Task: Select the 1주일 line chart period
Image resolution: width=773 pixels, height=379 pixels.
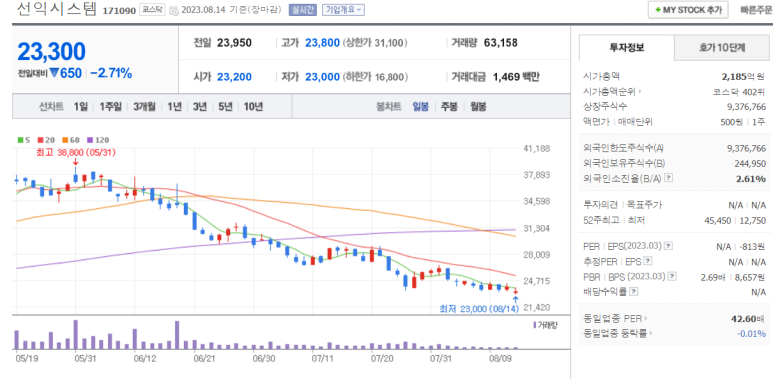Action: [x=110, y=106]
